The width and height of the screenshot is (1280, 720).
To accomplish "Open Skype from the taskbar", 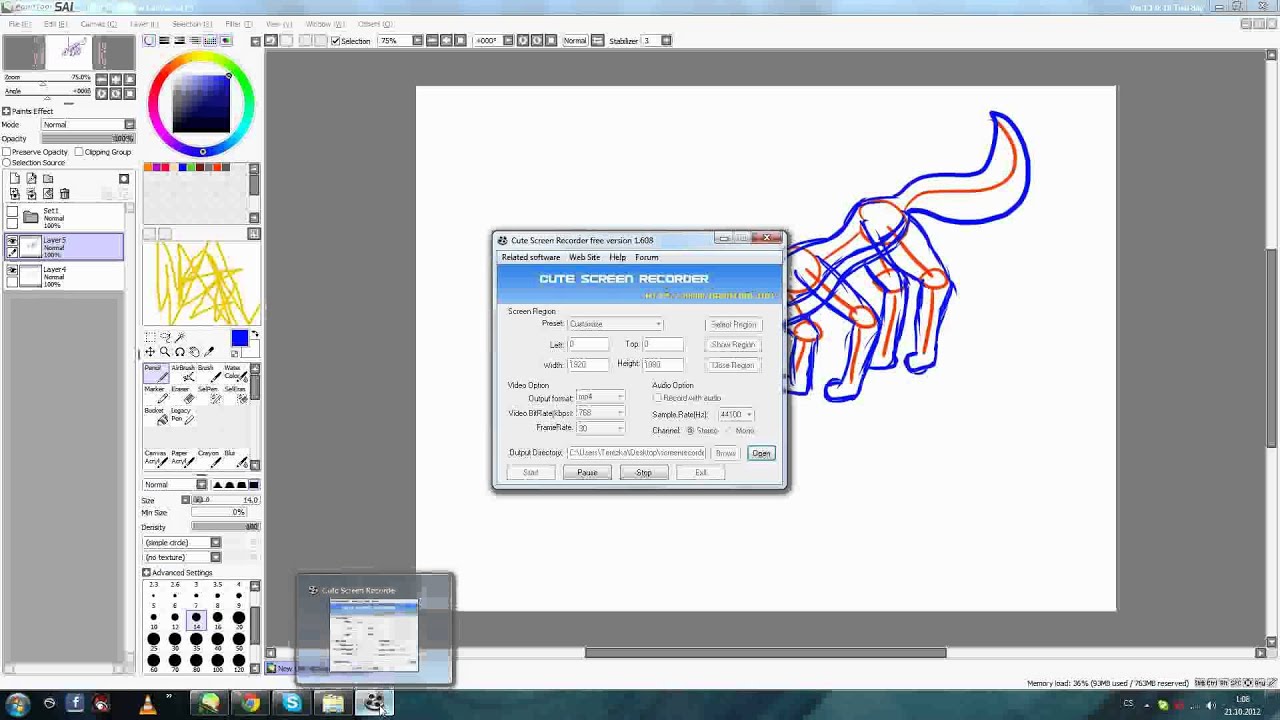I will pyautogui.click(x=291, y=704).
